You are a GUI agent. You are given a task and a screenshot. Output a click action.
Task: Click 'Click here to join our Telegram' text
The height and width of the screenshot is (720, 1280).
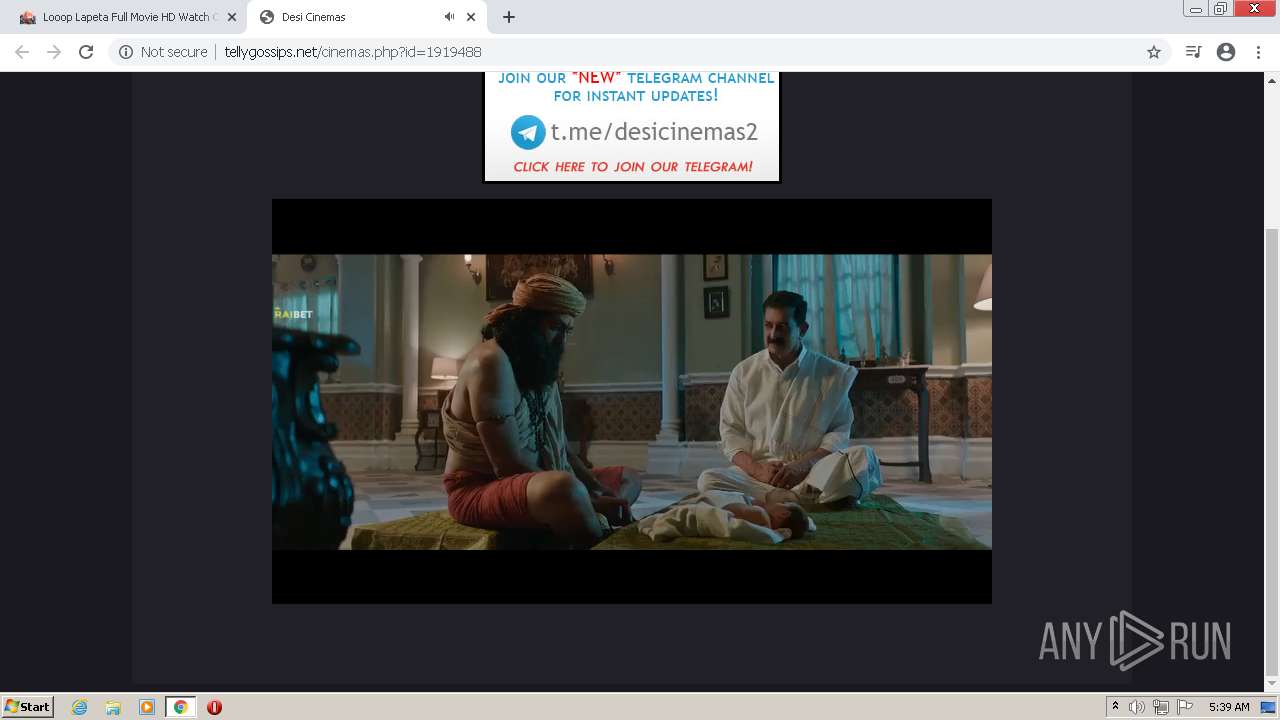633,167
